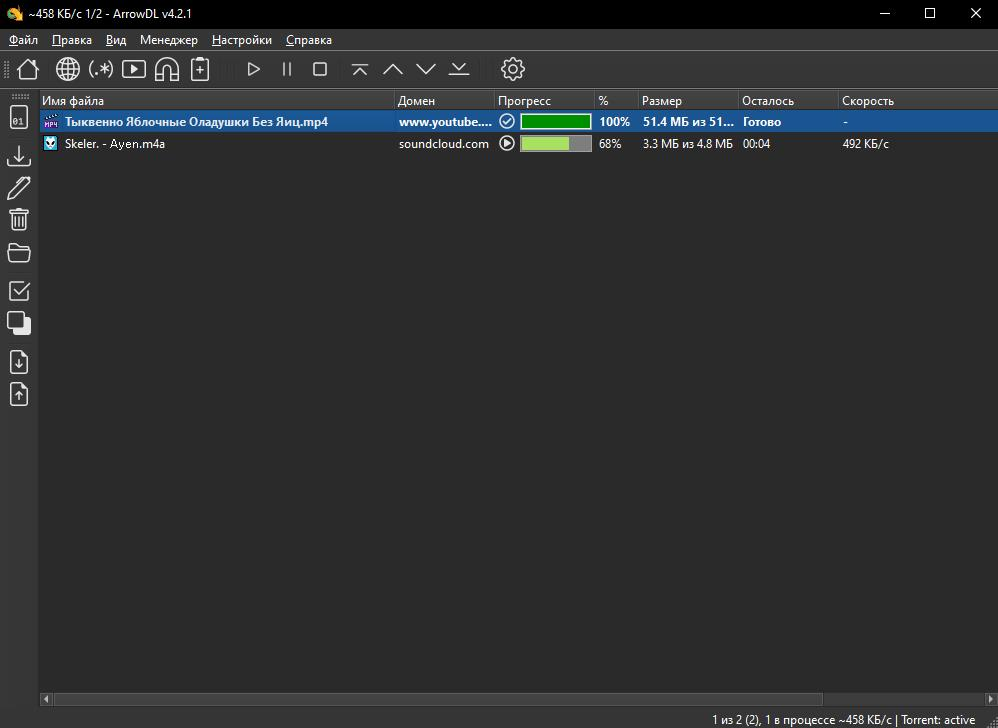Open the video stream download tool
The image size is (998, 728).
tap(134, 69)
